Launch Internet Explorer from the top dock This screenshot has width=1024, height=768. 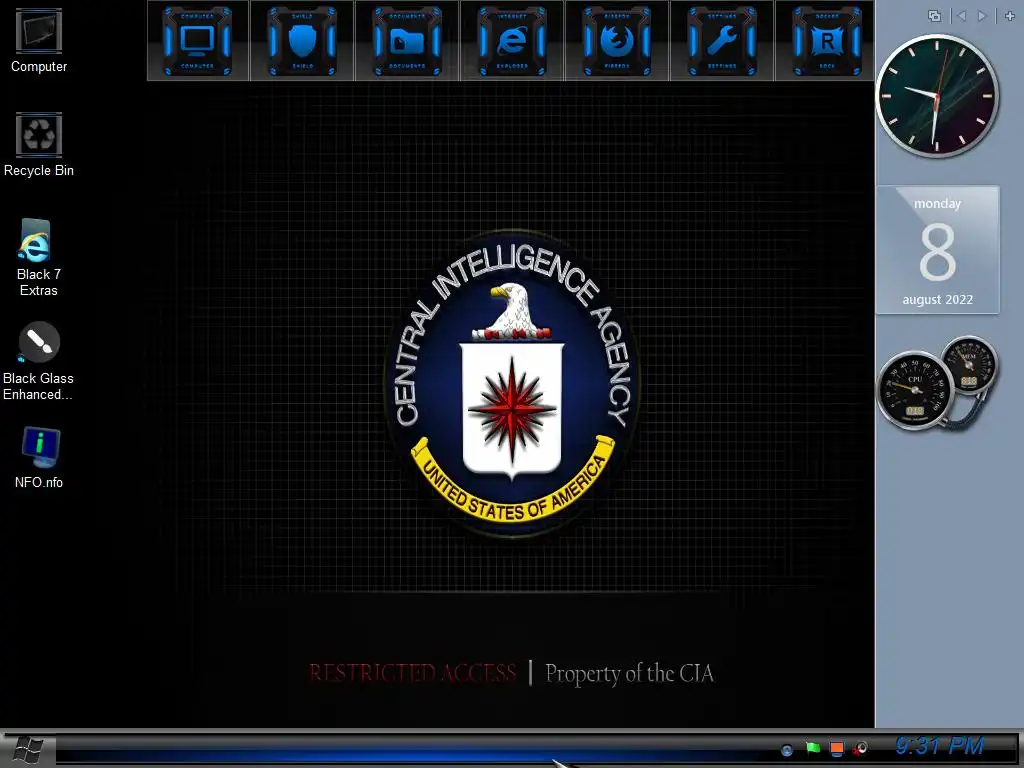click(x=512, y=40)
